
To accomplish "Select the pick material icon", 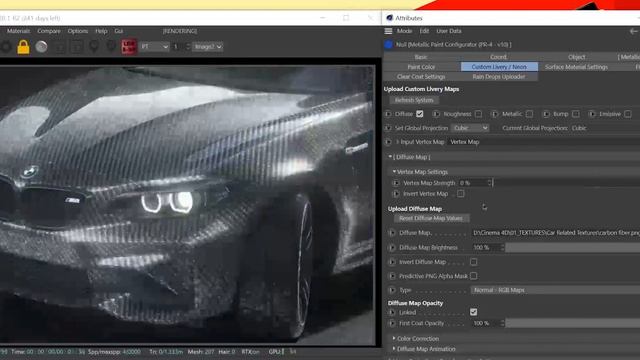I will point(111,47).
